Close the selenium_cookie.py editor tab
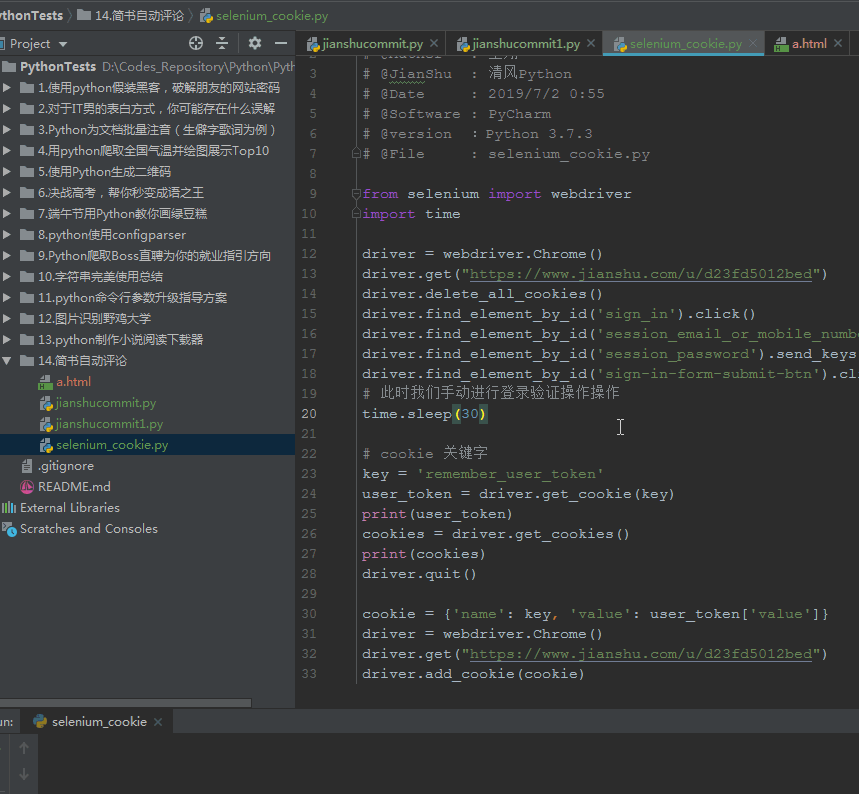This screenshot has height=794, width=859. [753, 43]
